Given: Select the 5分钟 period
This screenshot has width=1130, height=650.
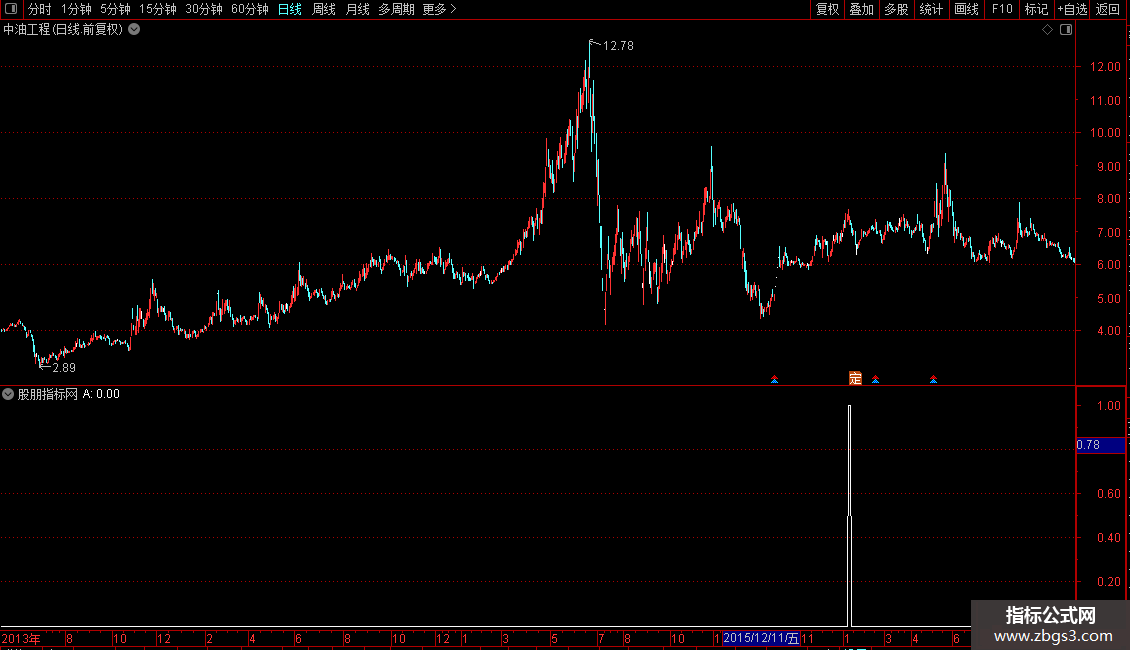Looking at the screenshot, I should click(115, 9).
